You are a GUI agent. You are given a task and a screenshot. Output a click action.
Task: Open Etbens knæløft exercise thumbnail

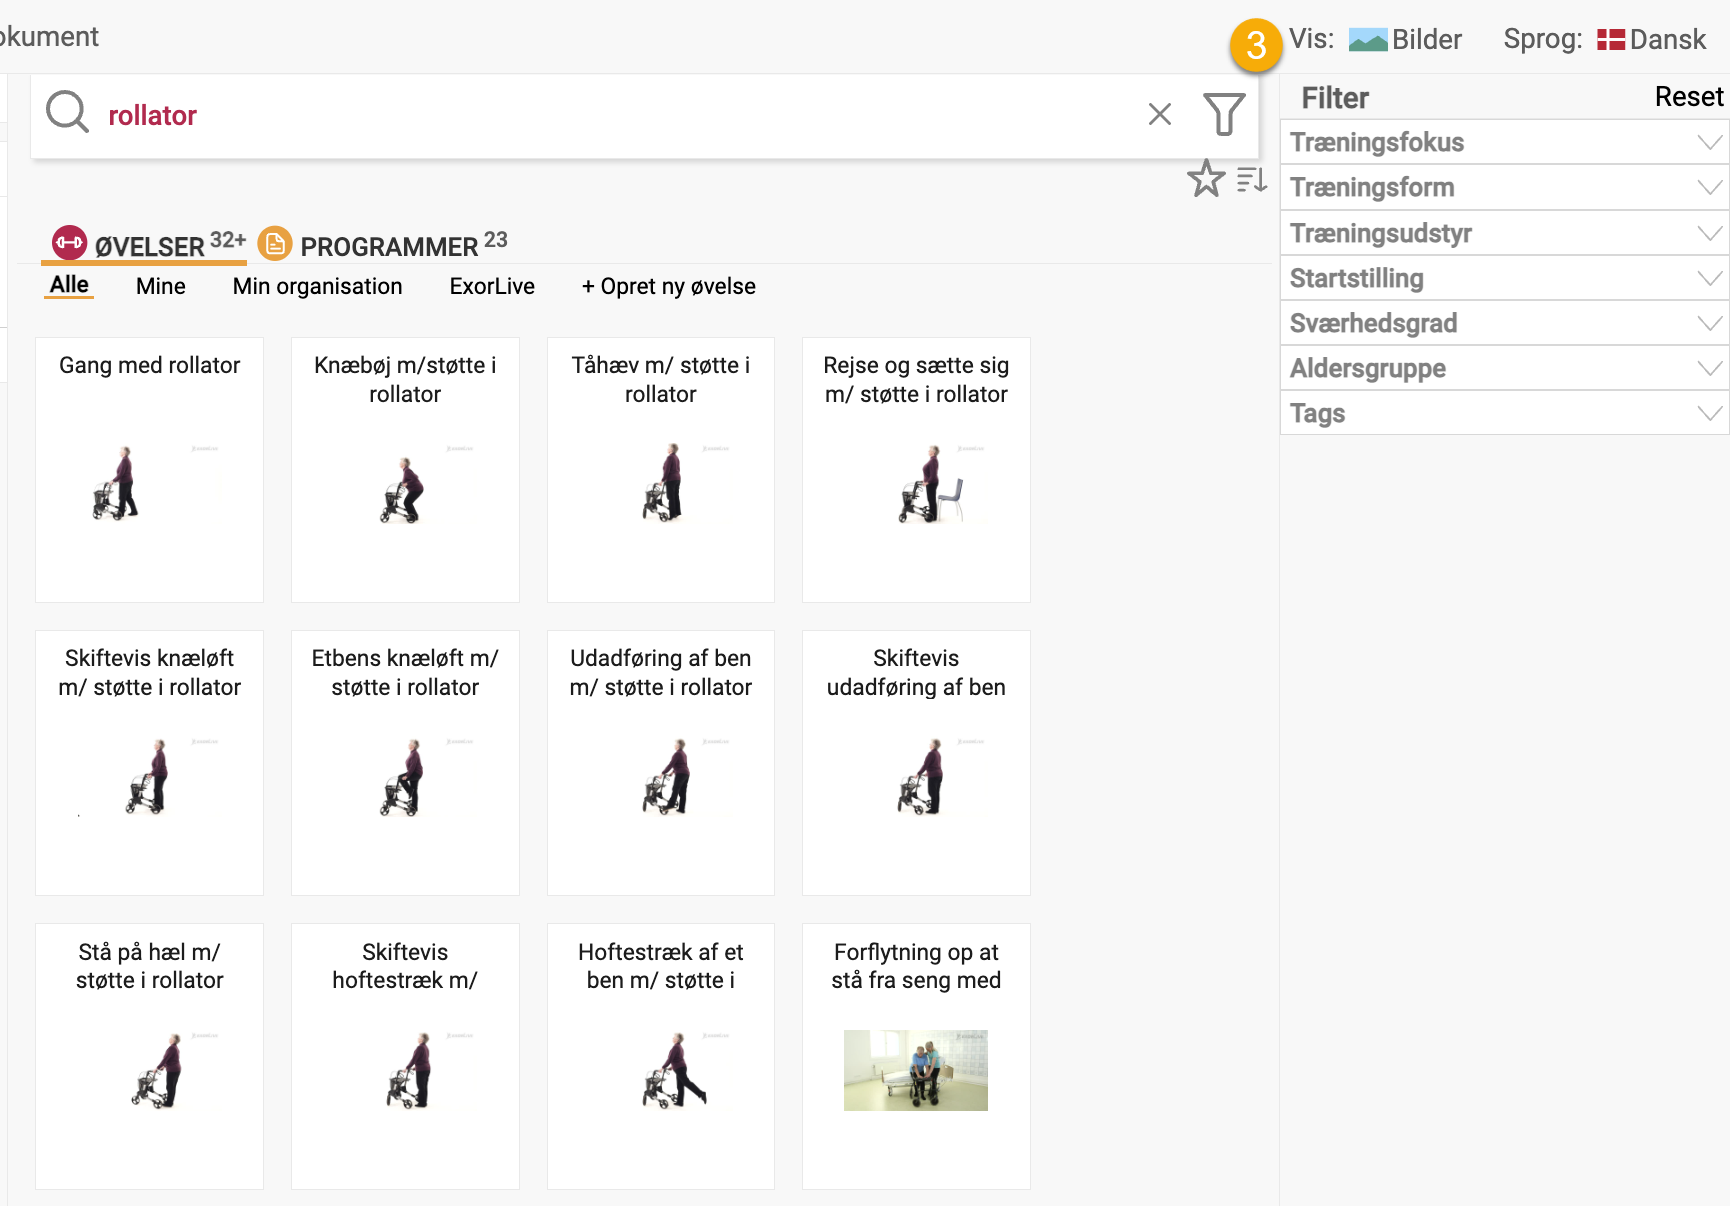(x=404, y=777)
